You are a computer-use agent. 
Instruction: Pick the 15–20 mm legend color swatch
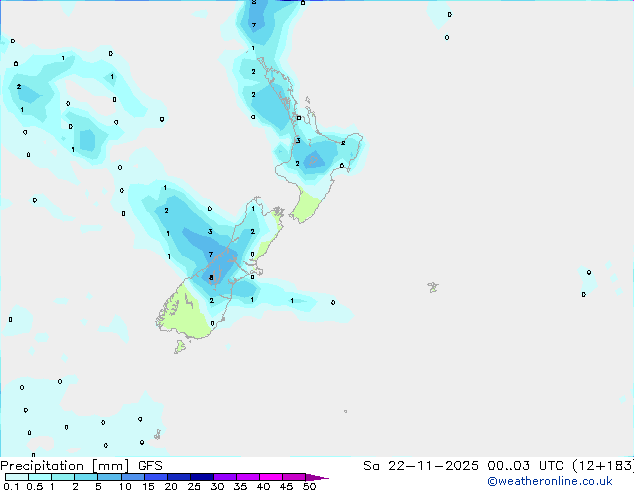156,477
